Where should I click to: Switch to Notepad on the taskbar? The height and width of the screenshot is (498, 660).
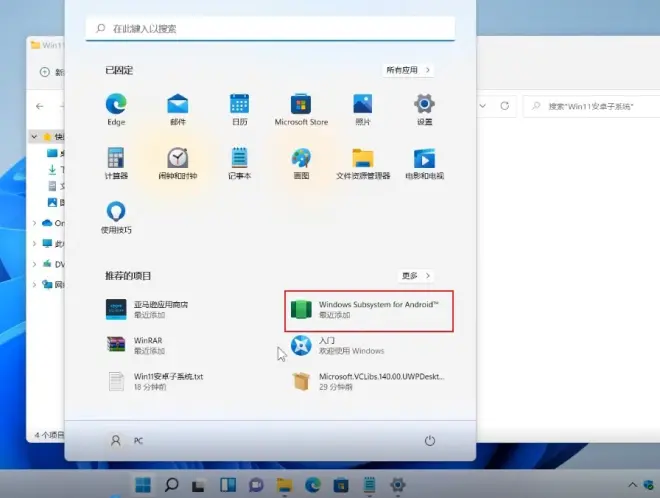tap(369, 485)
